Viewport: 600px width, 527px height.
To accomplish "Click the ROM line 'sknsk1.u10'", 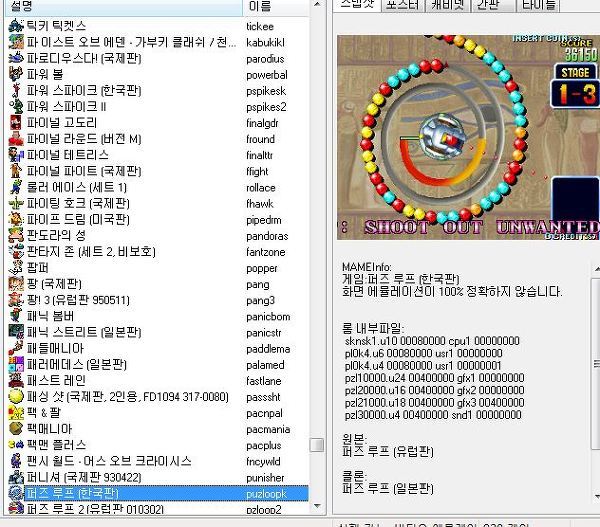I will [x=432, y=341].
